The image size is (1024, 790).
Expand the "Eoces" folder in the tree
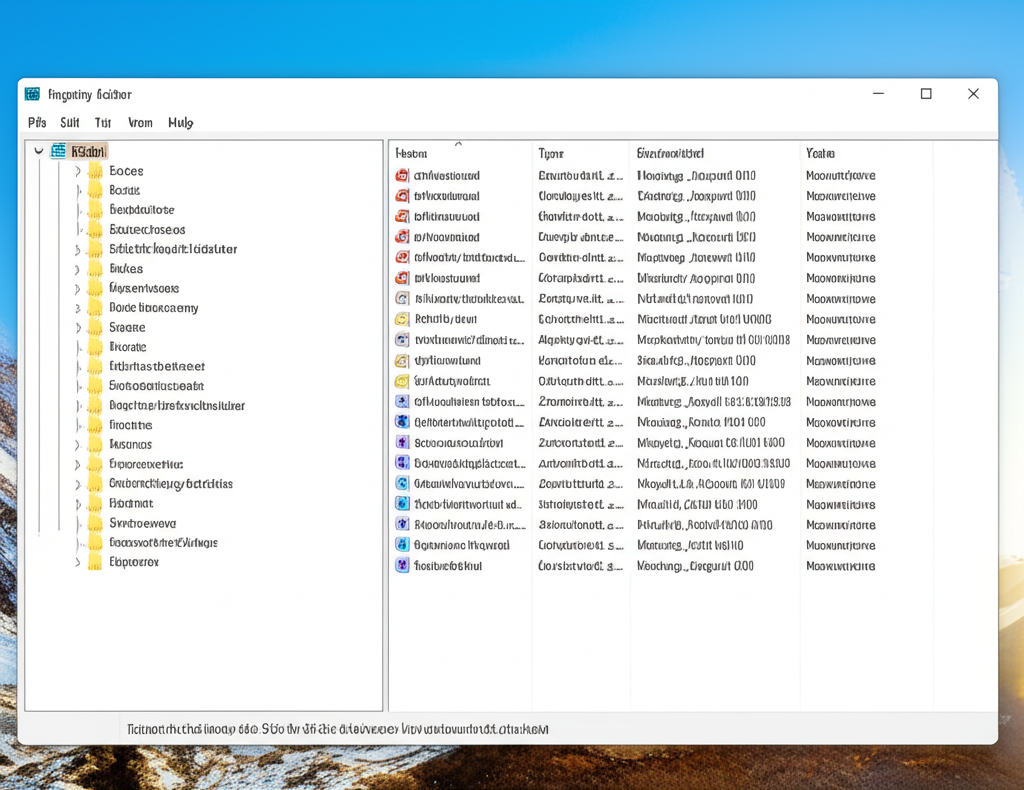78,171
